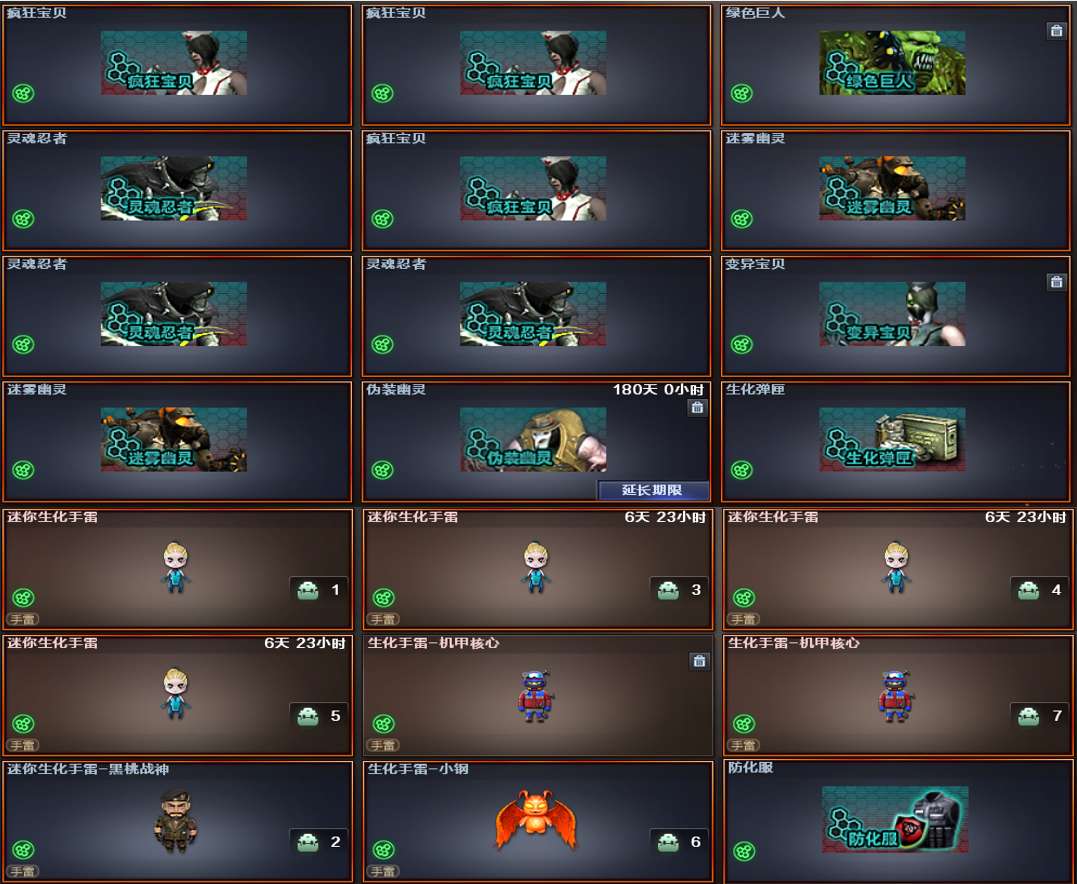Click backpack slot 2 on 黑桃战神 grenade
1077x884 pixels.
319,842
